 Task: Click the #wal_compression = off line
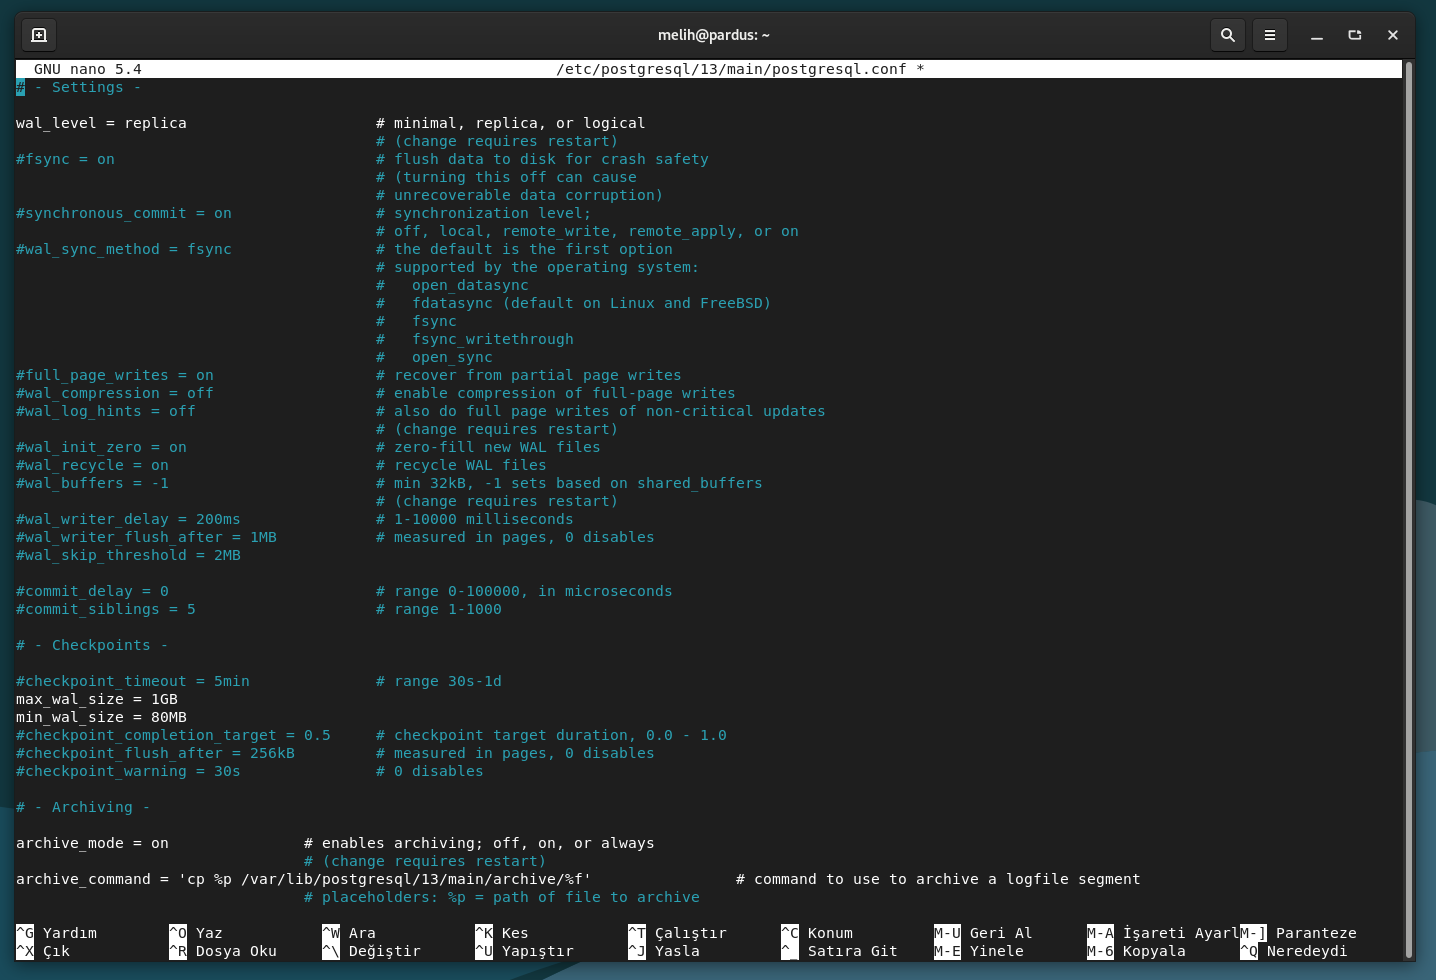pos(115,393)
